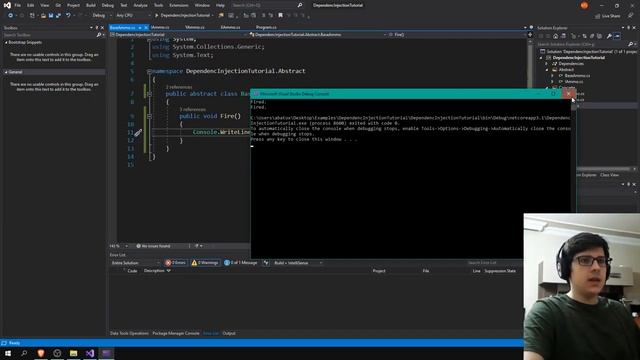Toggle the Error List build filter icon
Screen dimensions: 640x360
pyautogui.click(x=266, y=263)
